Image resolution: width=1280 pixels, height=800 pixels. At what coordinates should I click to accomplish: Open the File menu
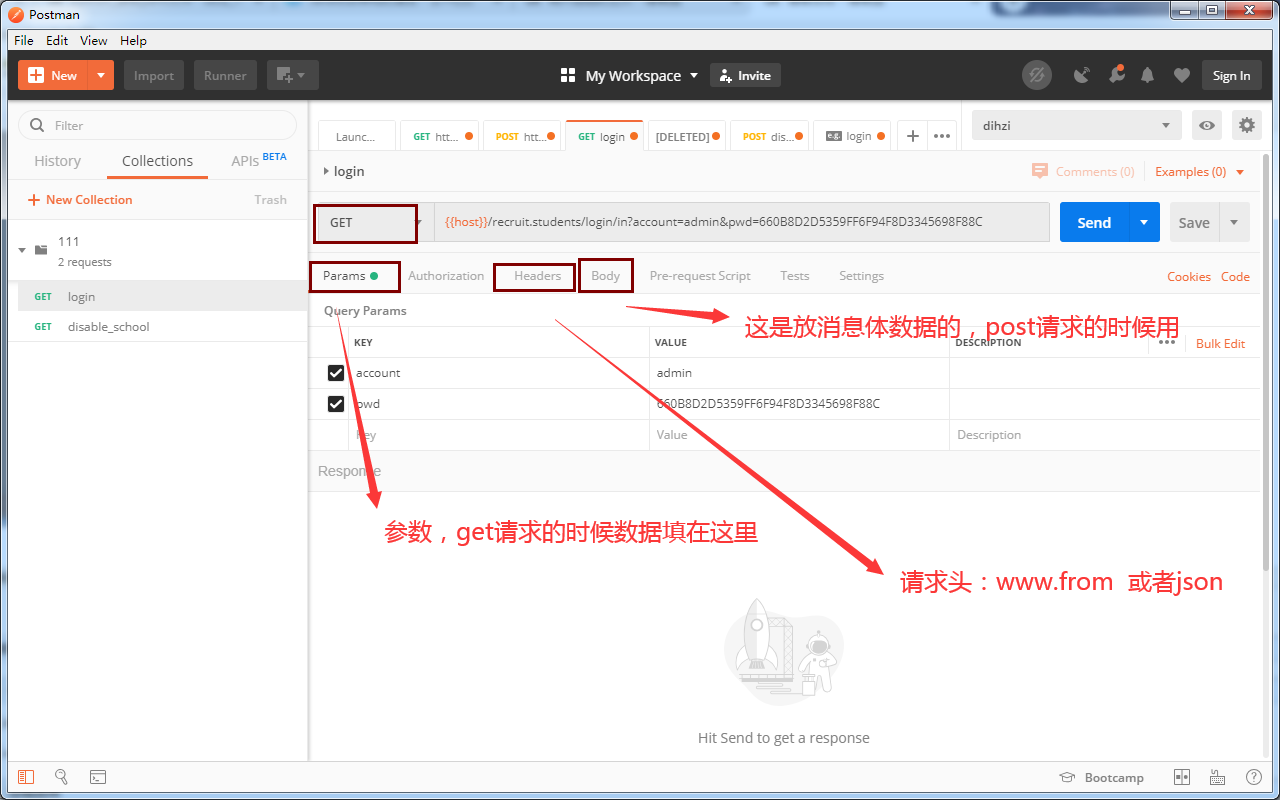point(24,41)
